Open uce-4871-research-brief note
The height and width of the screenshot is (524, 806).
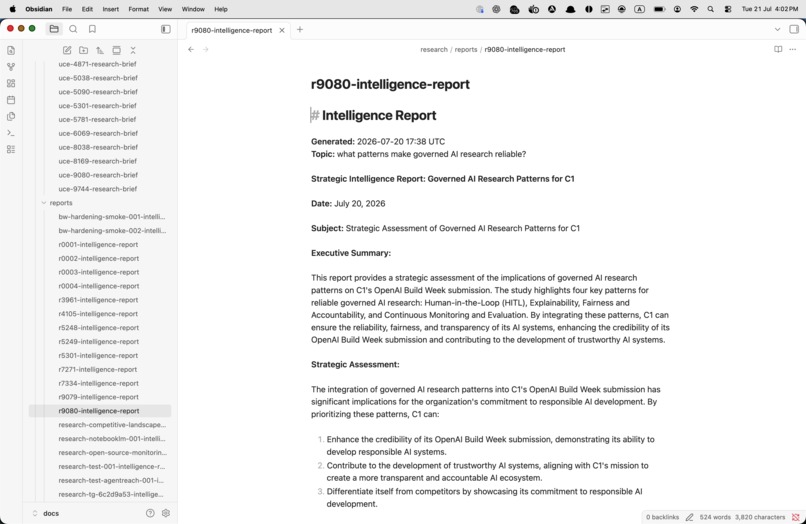(97, 64)
